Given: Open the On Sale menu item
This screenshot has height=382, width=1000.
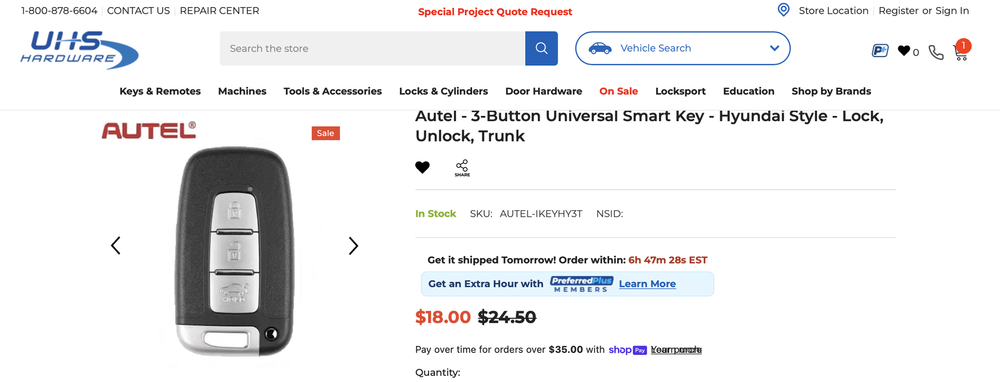Looking at the screenshot, I should (619, 91).
